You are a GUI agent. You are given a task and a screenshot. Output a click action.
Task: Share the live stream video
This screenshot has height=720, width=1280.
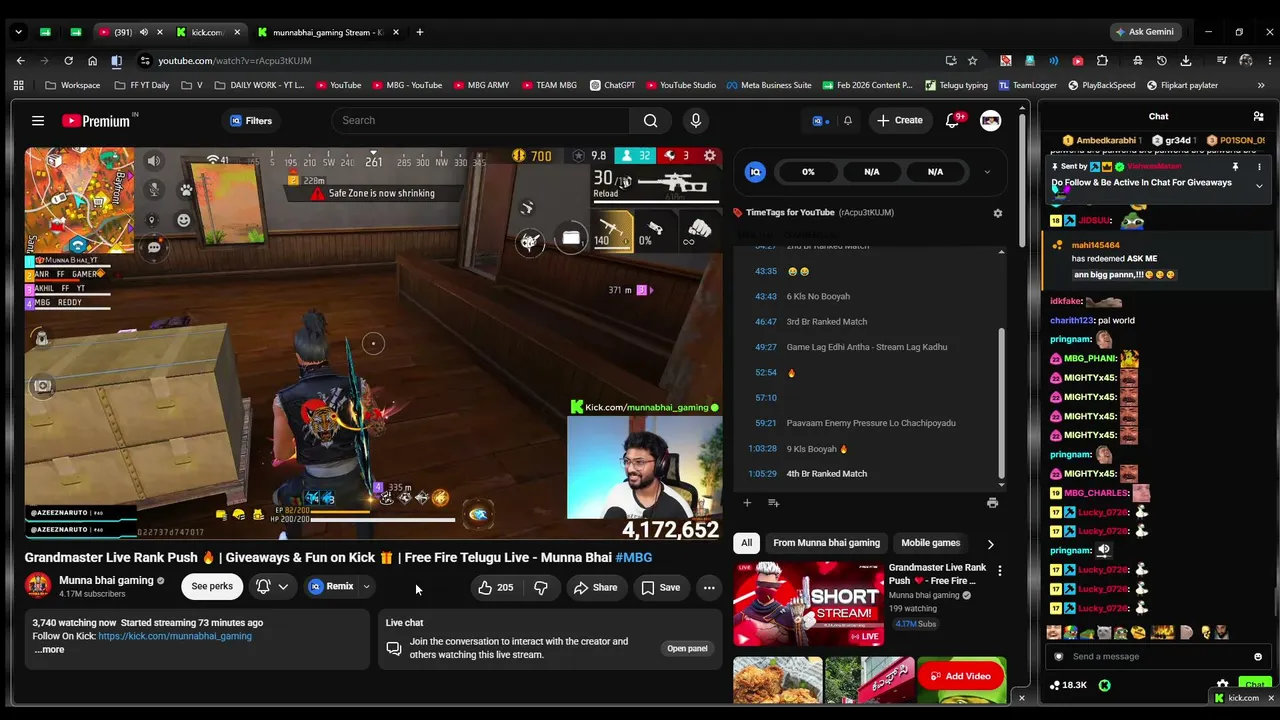tap(595, 587)
